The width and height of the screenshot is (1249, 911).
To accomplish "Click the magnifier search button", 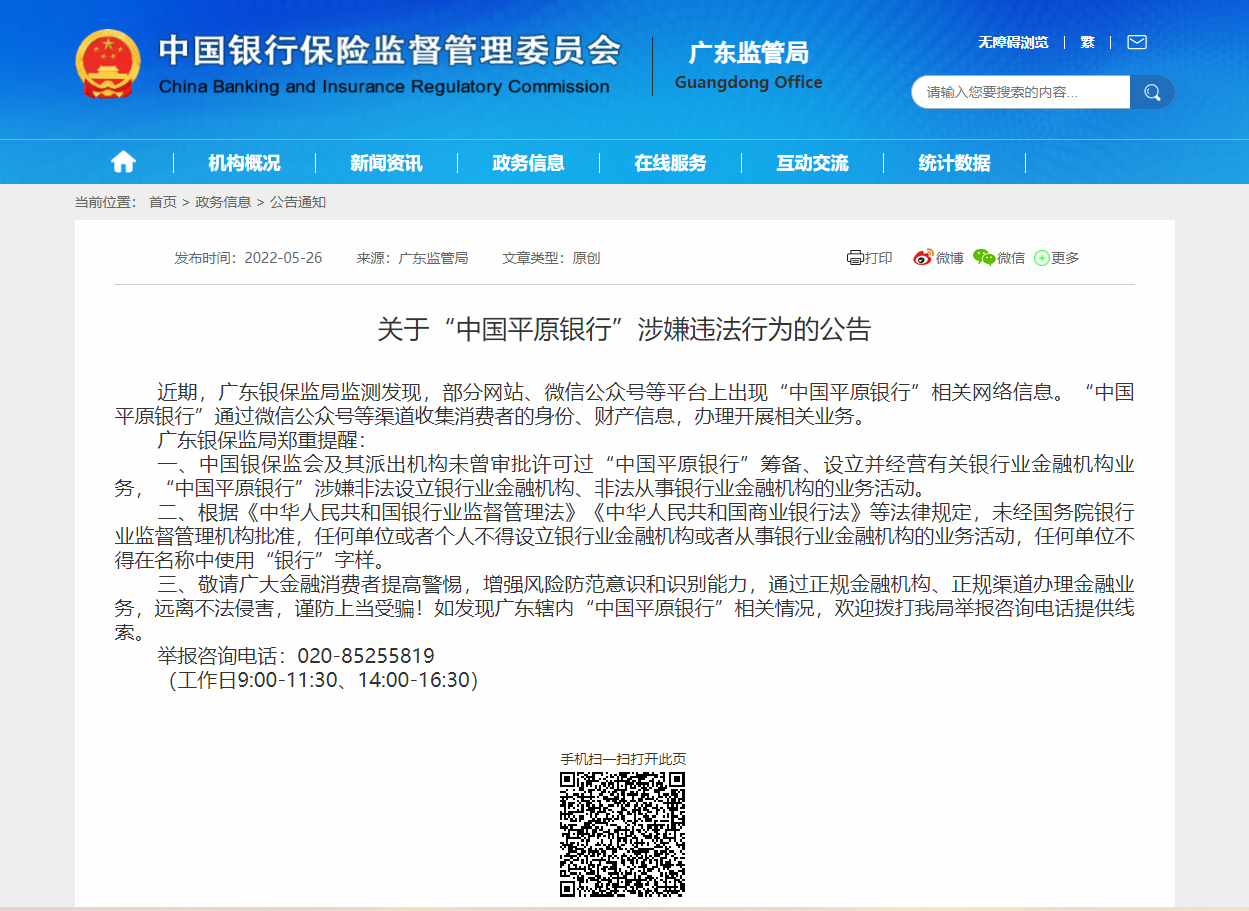I will [1152, 92].
